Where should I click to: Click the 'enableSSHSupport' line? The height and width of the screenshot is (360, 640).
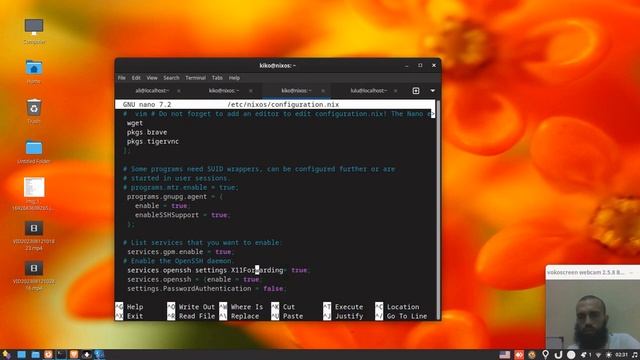pyautogui.click(x=182, y=215)
